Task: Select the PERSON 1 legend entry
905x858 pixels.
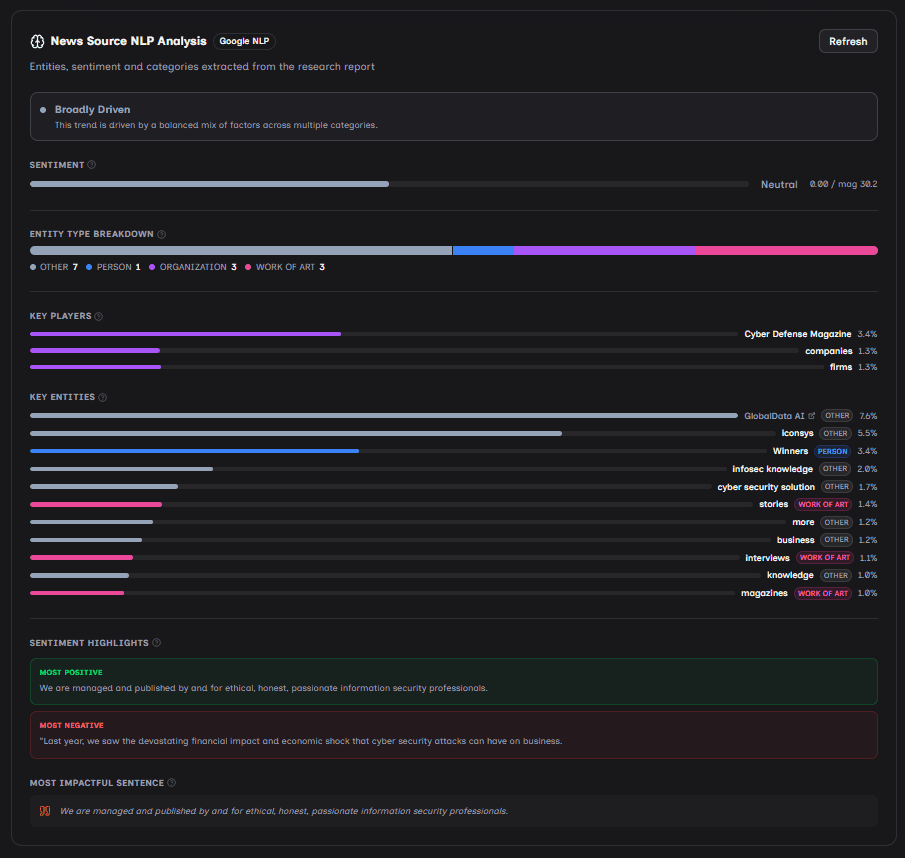Action: click(x=114, y=267)
